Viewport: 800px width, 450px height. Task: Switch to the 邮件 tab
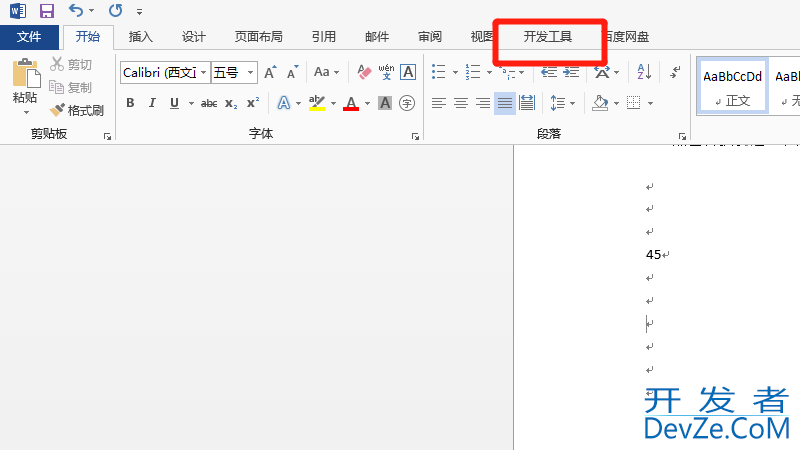[x=377, y=37]
